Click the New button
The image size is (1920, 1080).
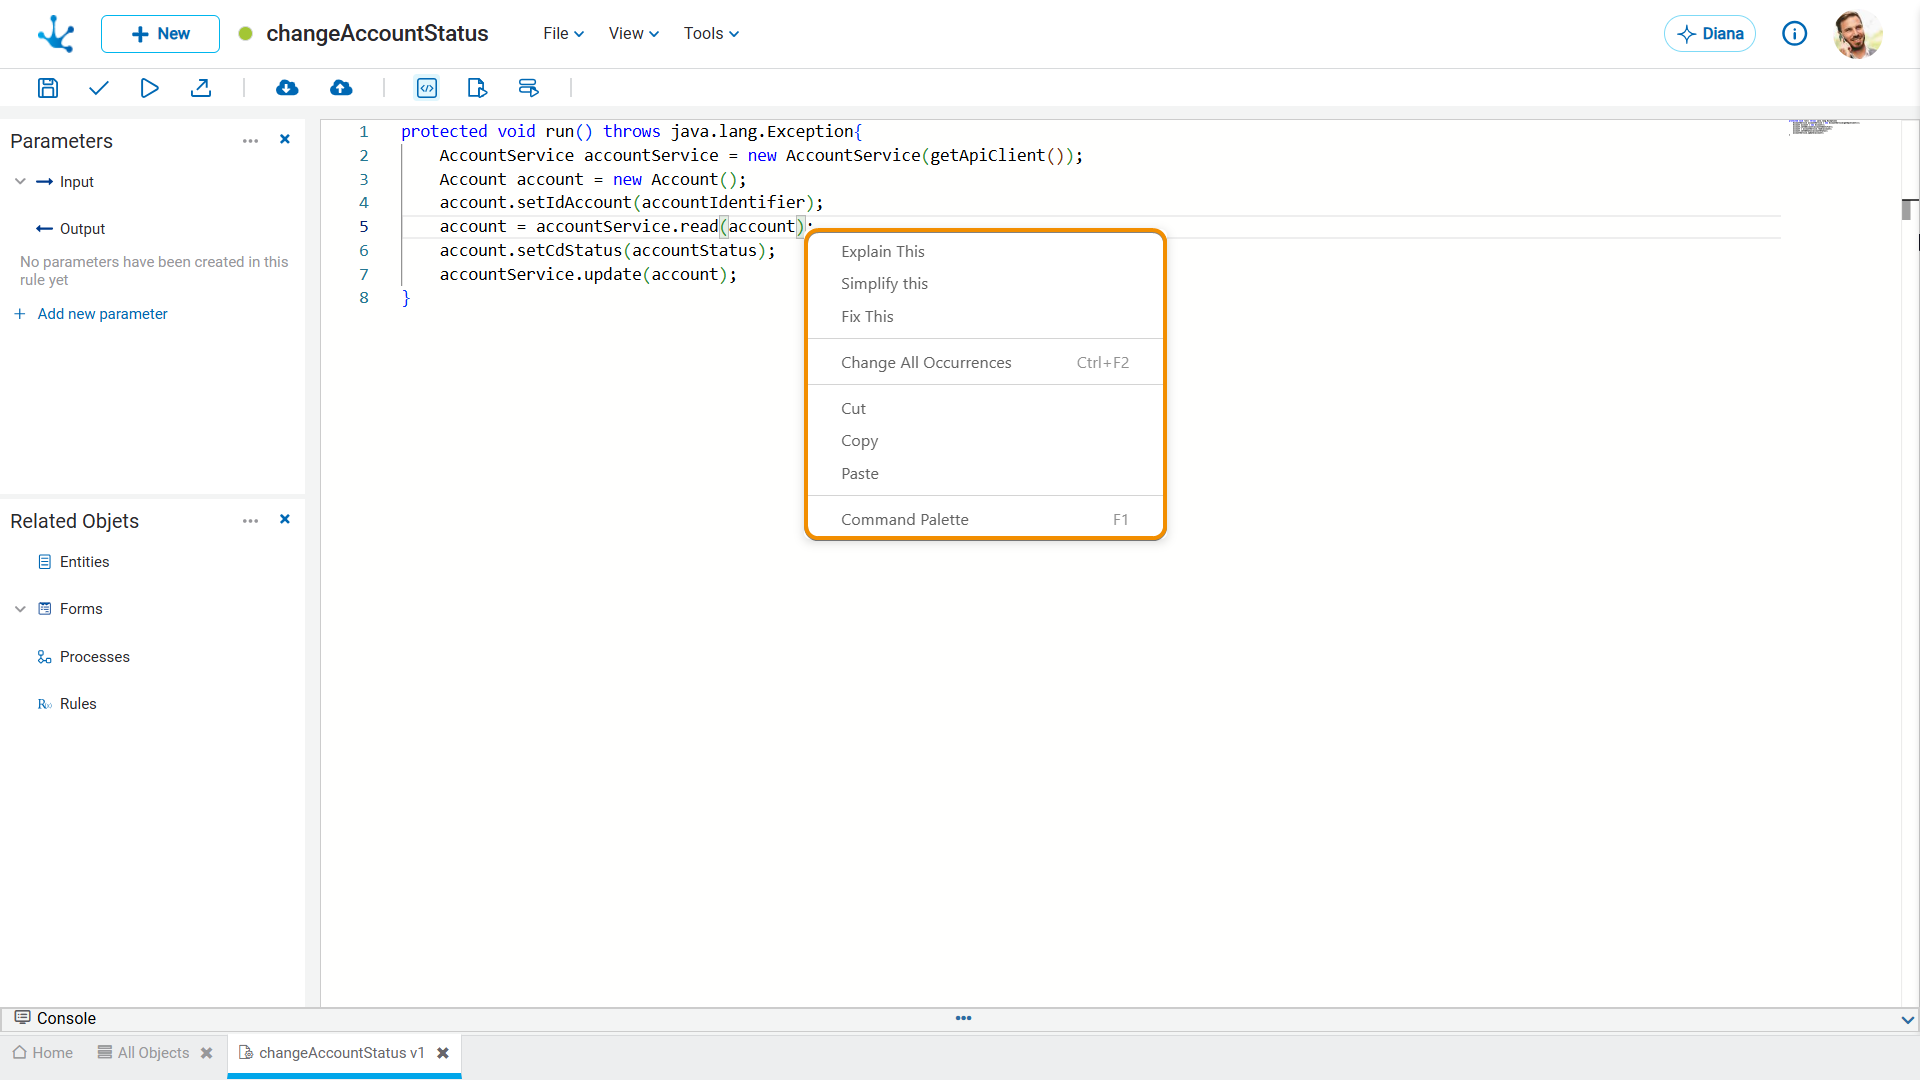160,34
